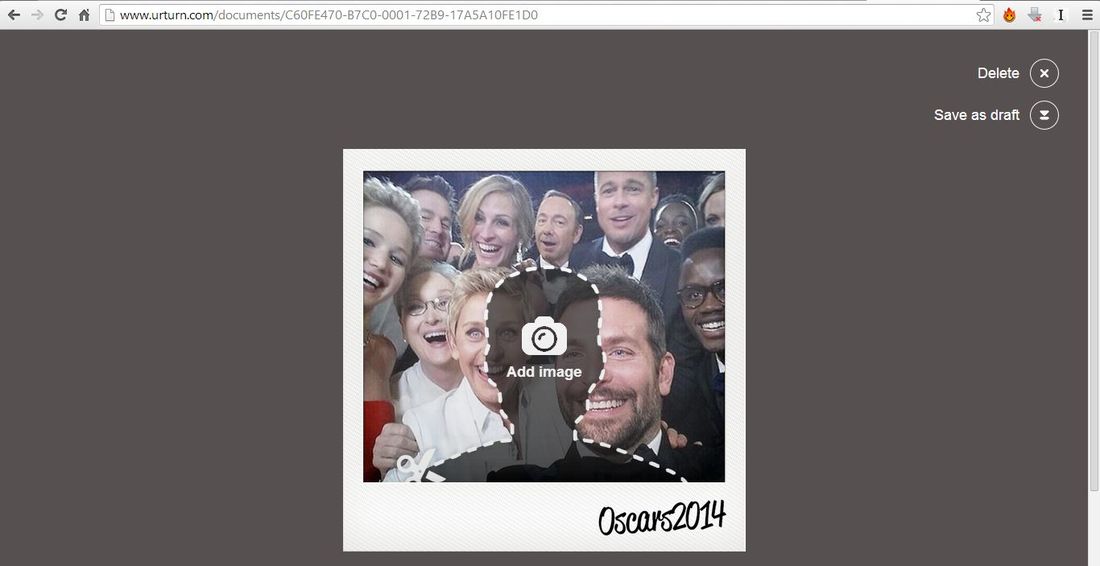
Task: Open the download extension icon
Action: pyautogui.click(x=1035, y=15)
